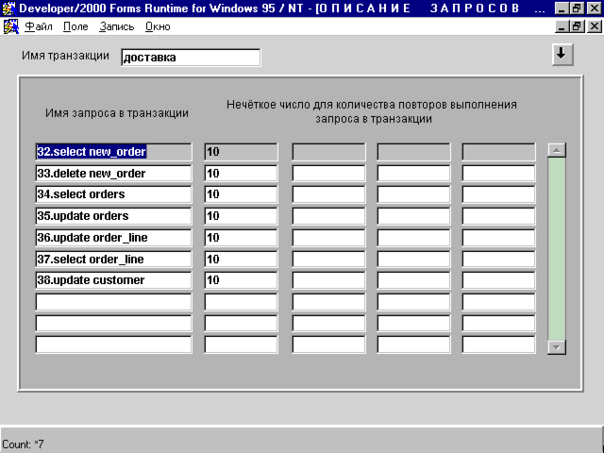
Task: Click the green scrollbar track of the list
Action: click(x=556, y=249)
